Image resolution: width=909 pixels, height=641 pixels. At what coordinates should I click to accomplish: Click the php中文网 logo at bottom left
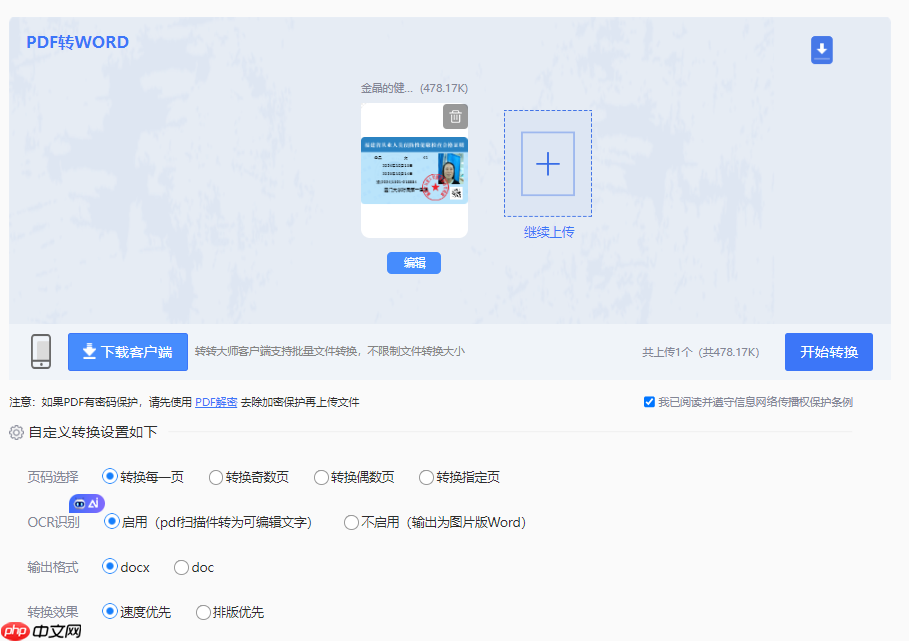[x=42, y=631]
